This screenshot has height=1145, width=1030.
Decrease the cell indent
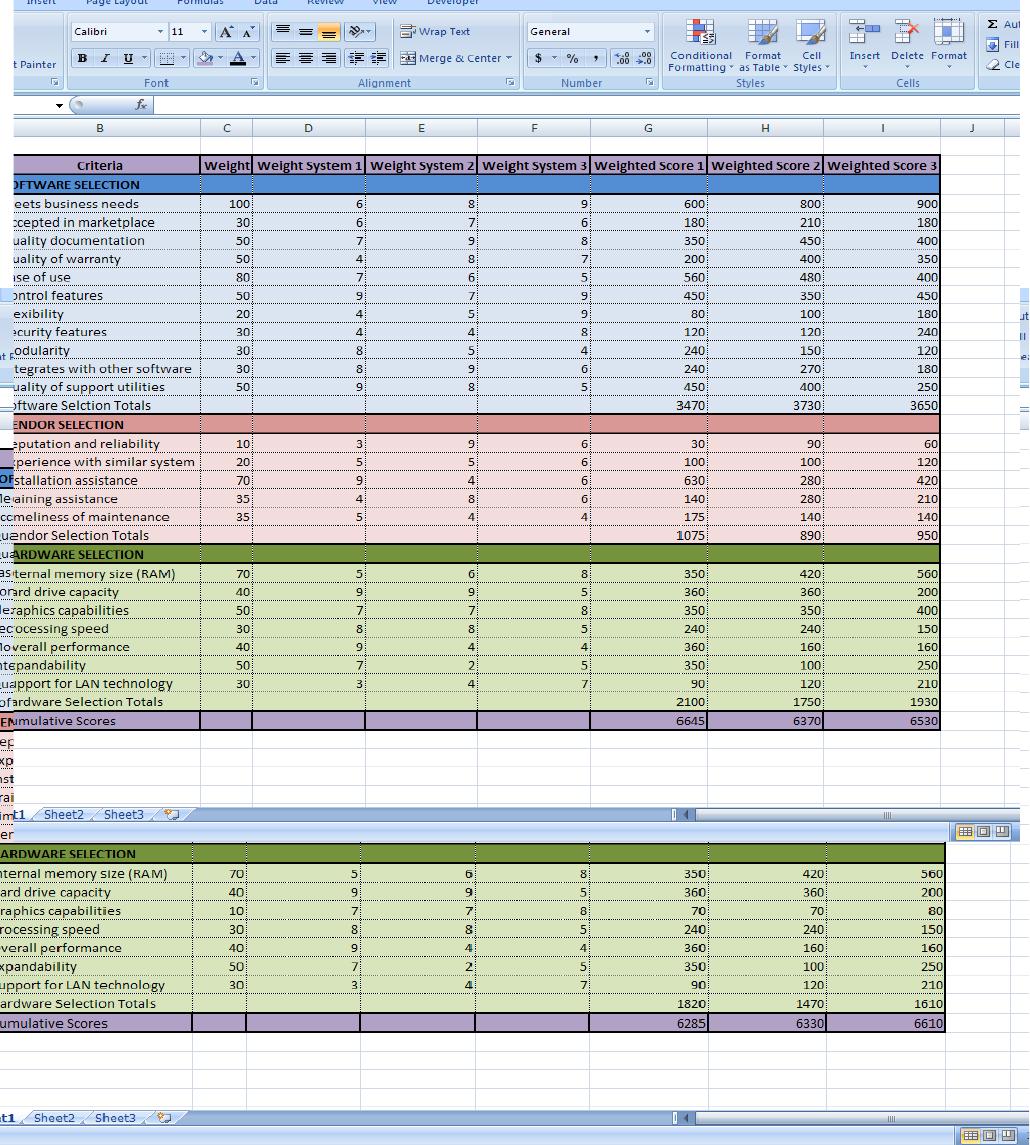tap(356, 58)
